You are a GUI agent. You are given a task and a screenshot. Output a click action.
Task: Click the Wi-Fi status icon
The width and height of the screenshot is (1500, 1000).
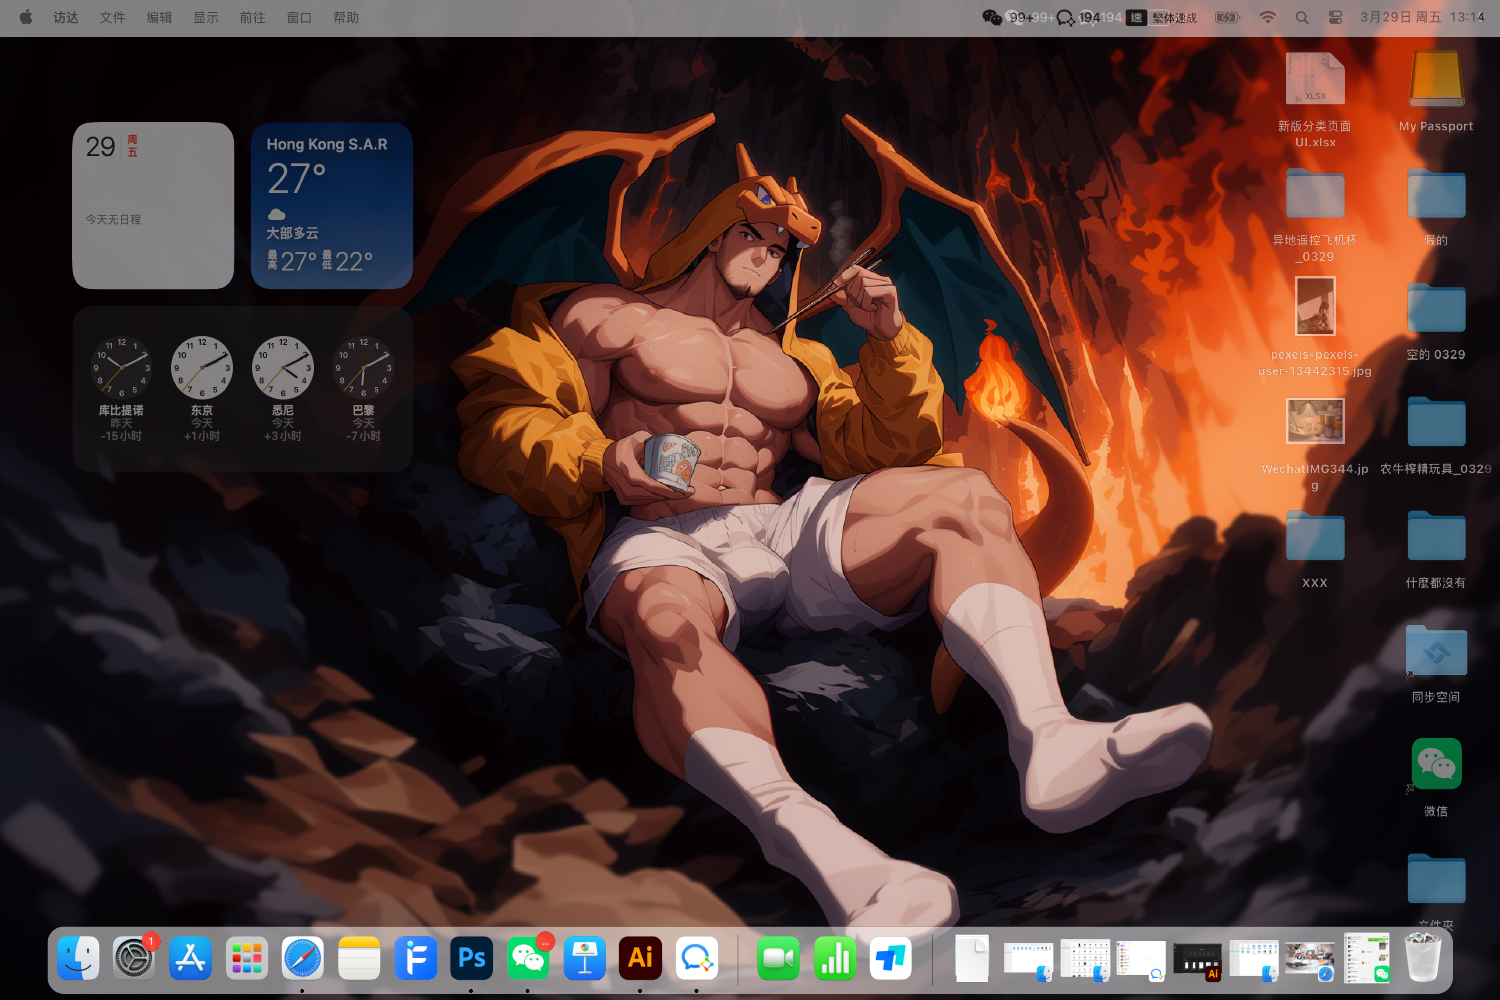tap(1267, 17)
